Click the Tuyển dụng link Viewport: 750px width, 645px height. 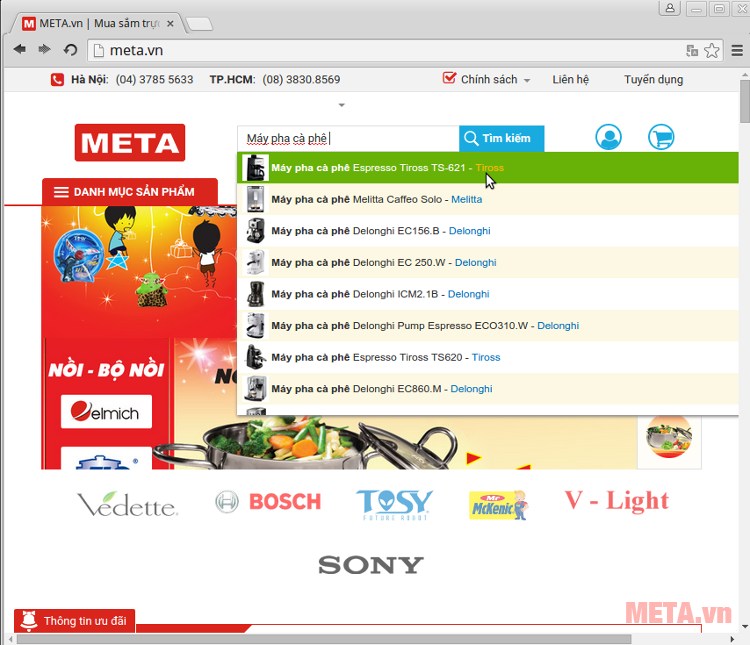coord(653,79)
